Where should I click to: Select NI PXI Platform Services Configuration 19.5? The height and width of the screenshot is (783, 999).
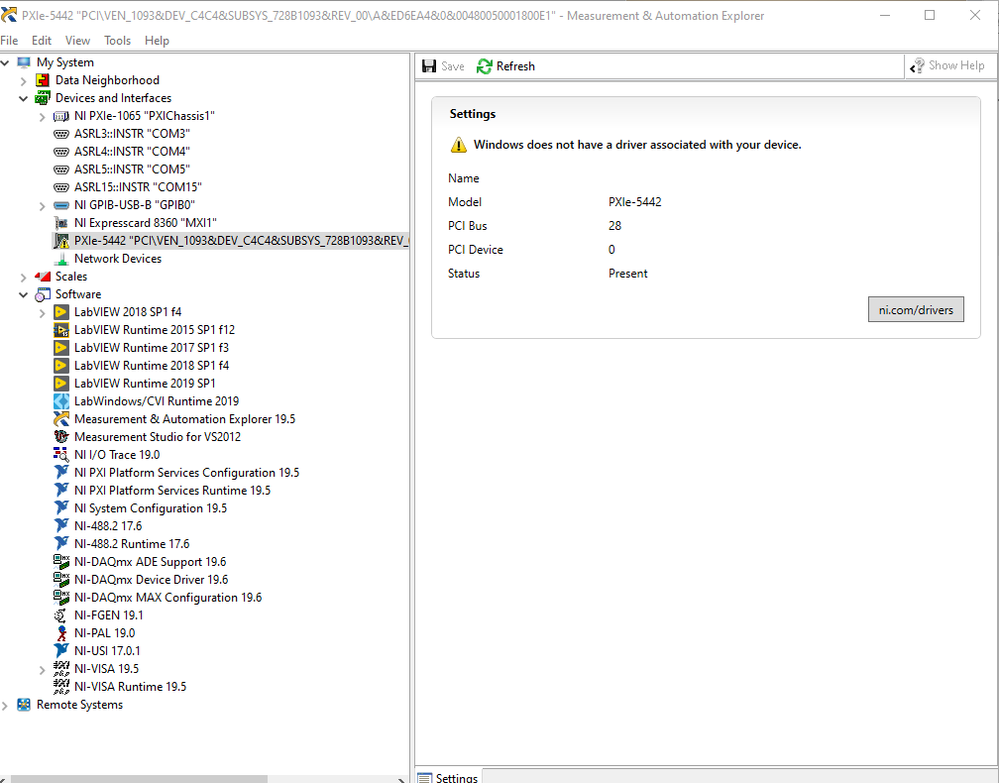[187, 473]
